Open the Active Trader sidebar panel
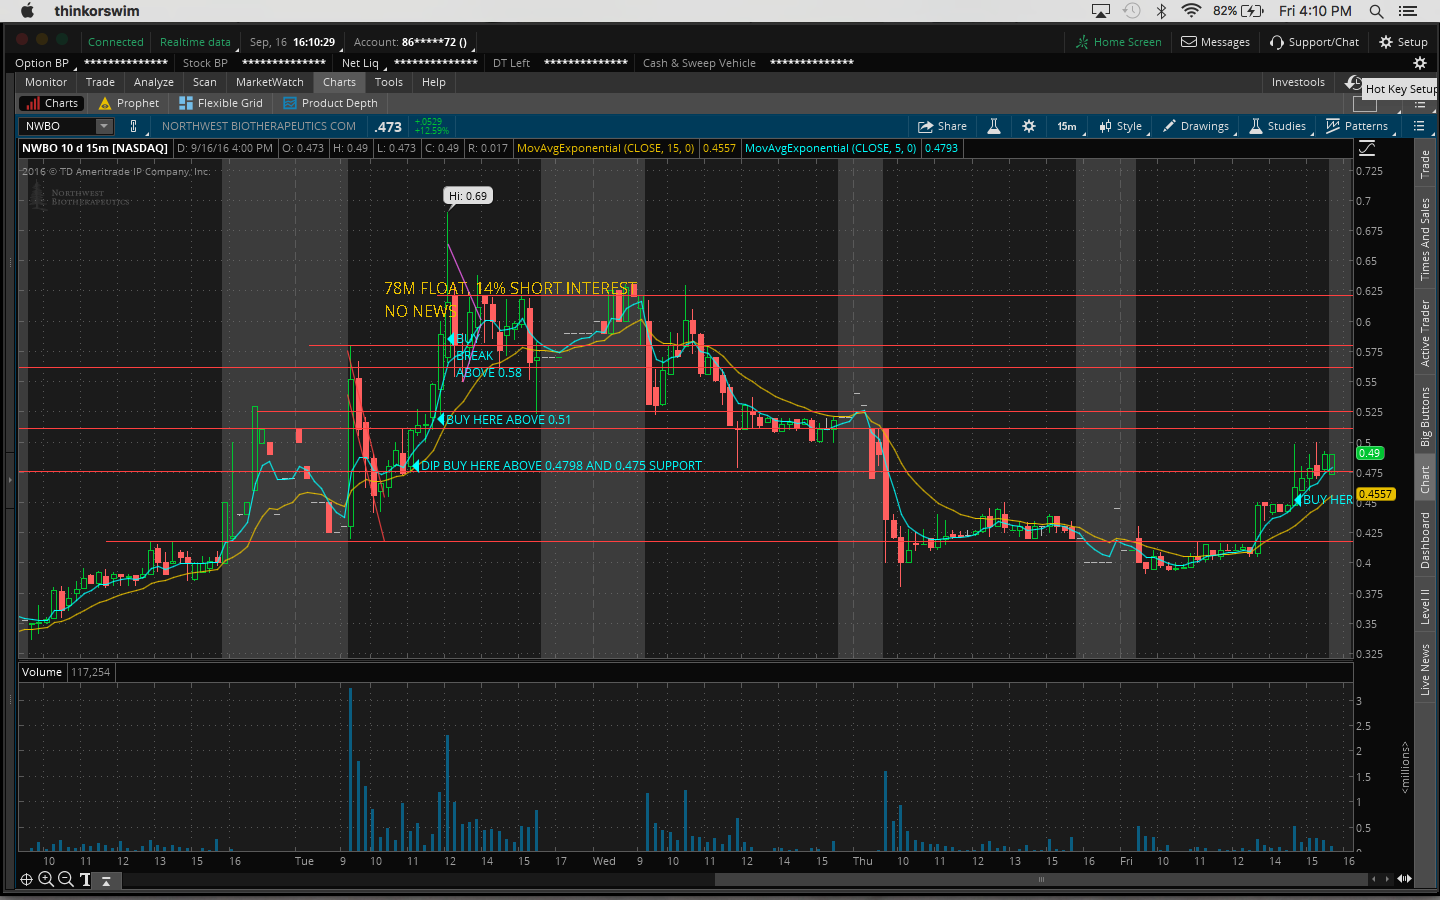This screenshot has height=900, width=1440. [x=1425, y=333]
